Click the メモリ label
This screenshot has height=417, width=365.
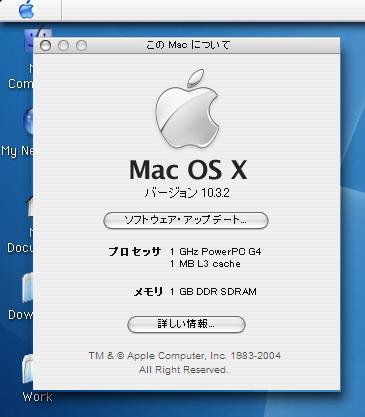148,292
